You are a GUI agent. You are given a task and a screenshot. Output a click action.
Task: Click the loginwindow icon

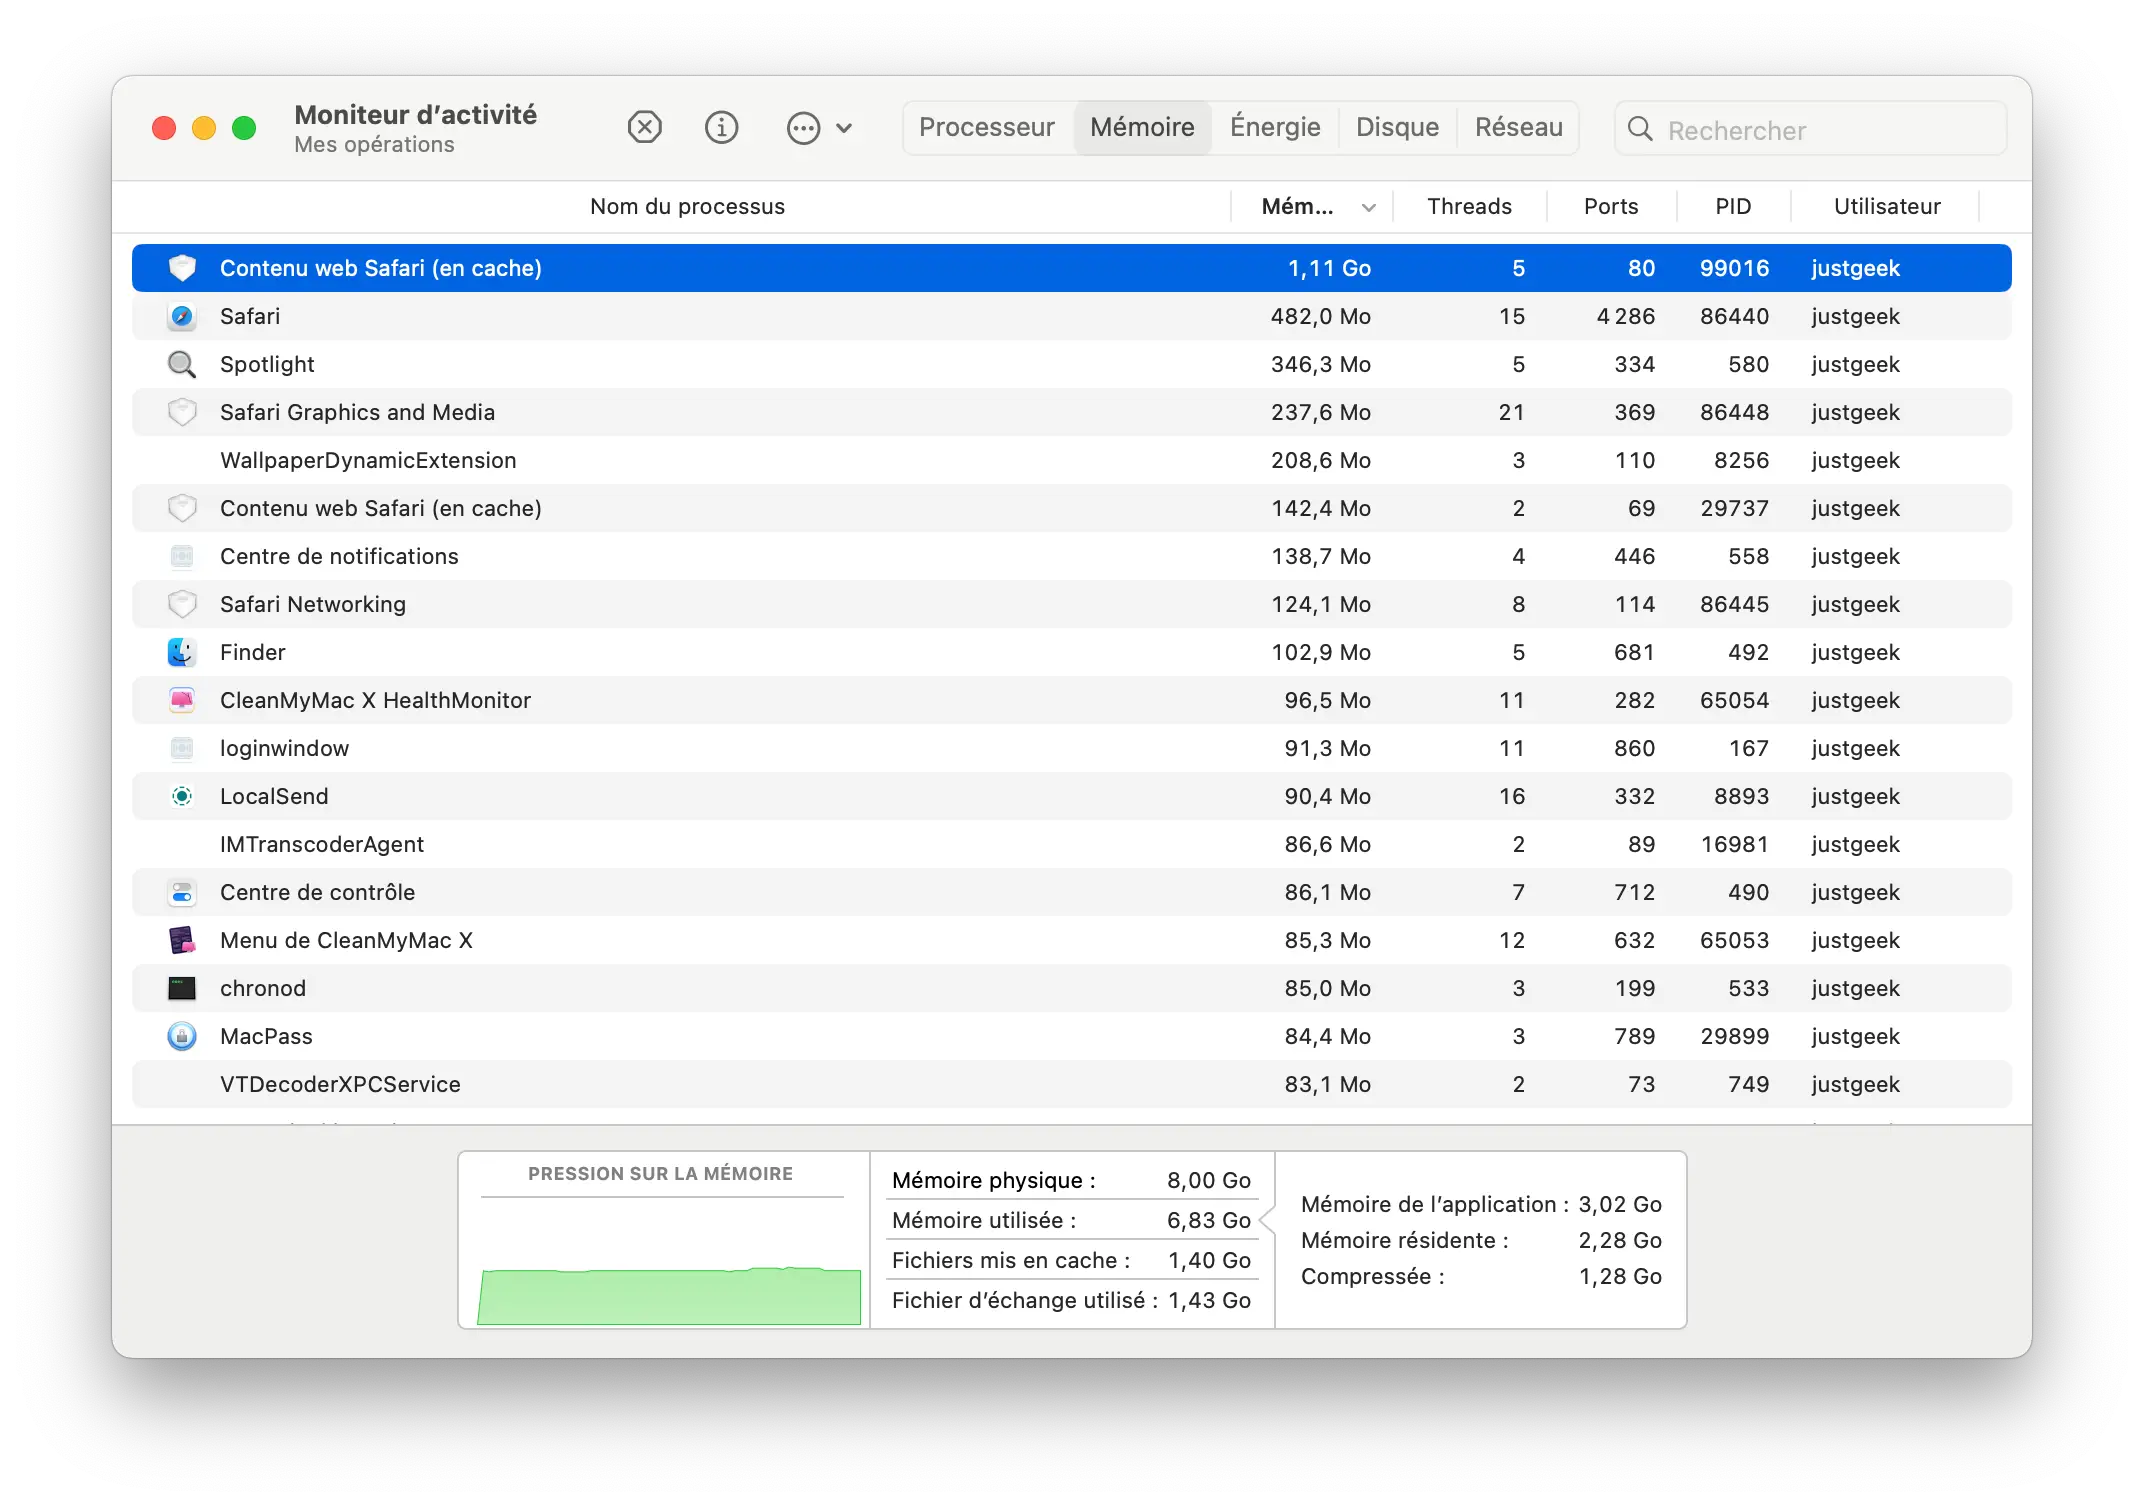[182, 748]
